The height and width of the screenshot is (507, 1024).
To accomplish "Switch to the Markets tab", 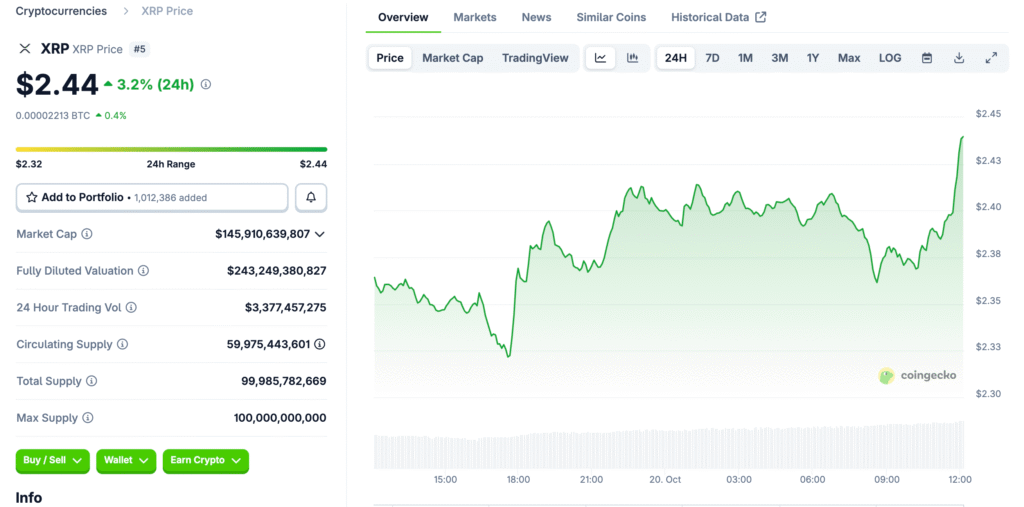I will 474,17.
